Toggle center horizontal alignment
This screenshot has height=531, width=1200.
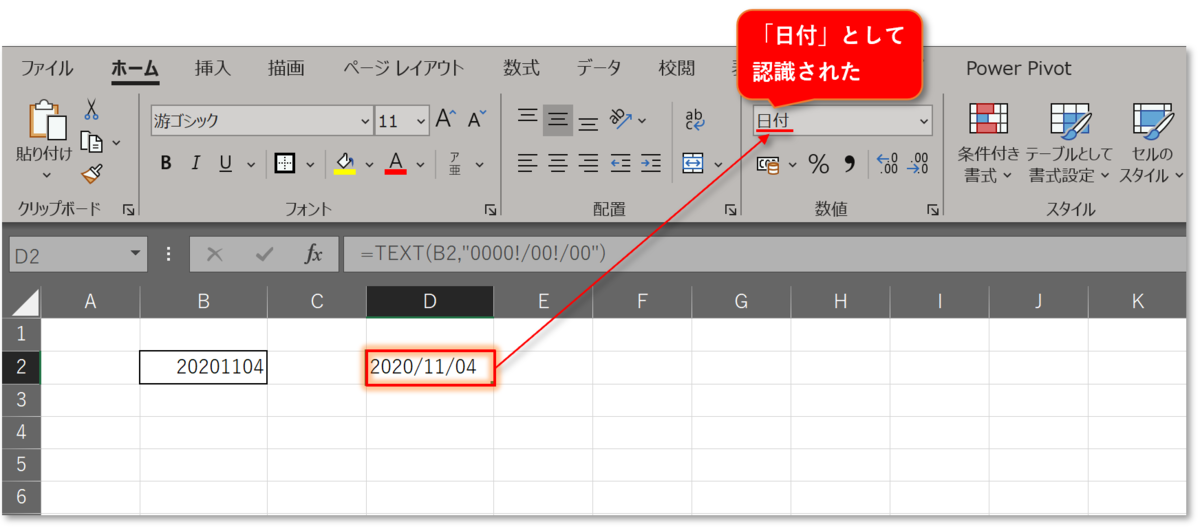click(x=557, y=163)
